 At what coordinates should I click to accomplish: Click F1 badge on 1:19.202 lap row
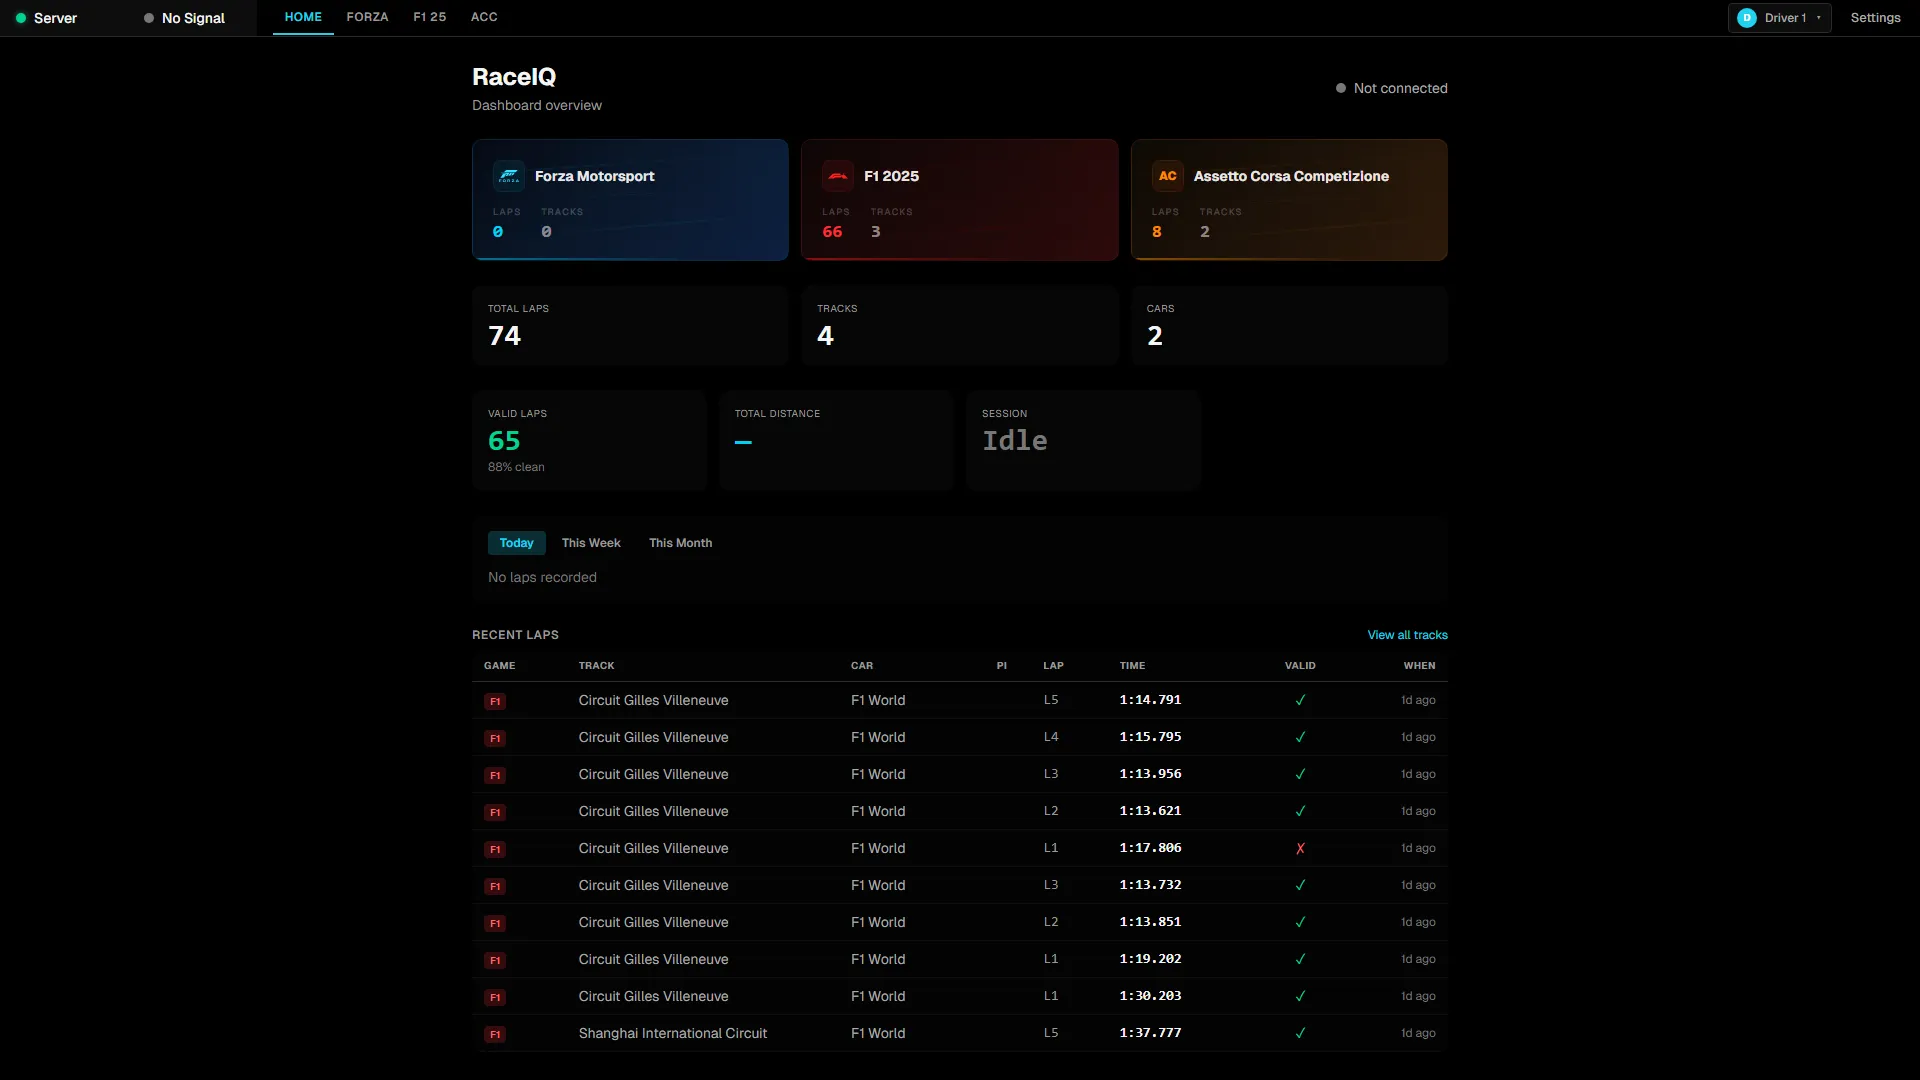(495, 960)
